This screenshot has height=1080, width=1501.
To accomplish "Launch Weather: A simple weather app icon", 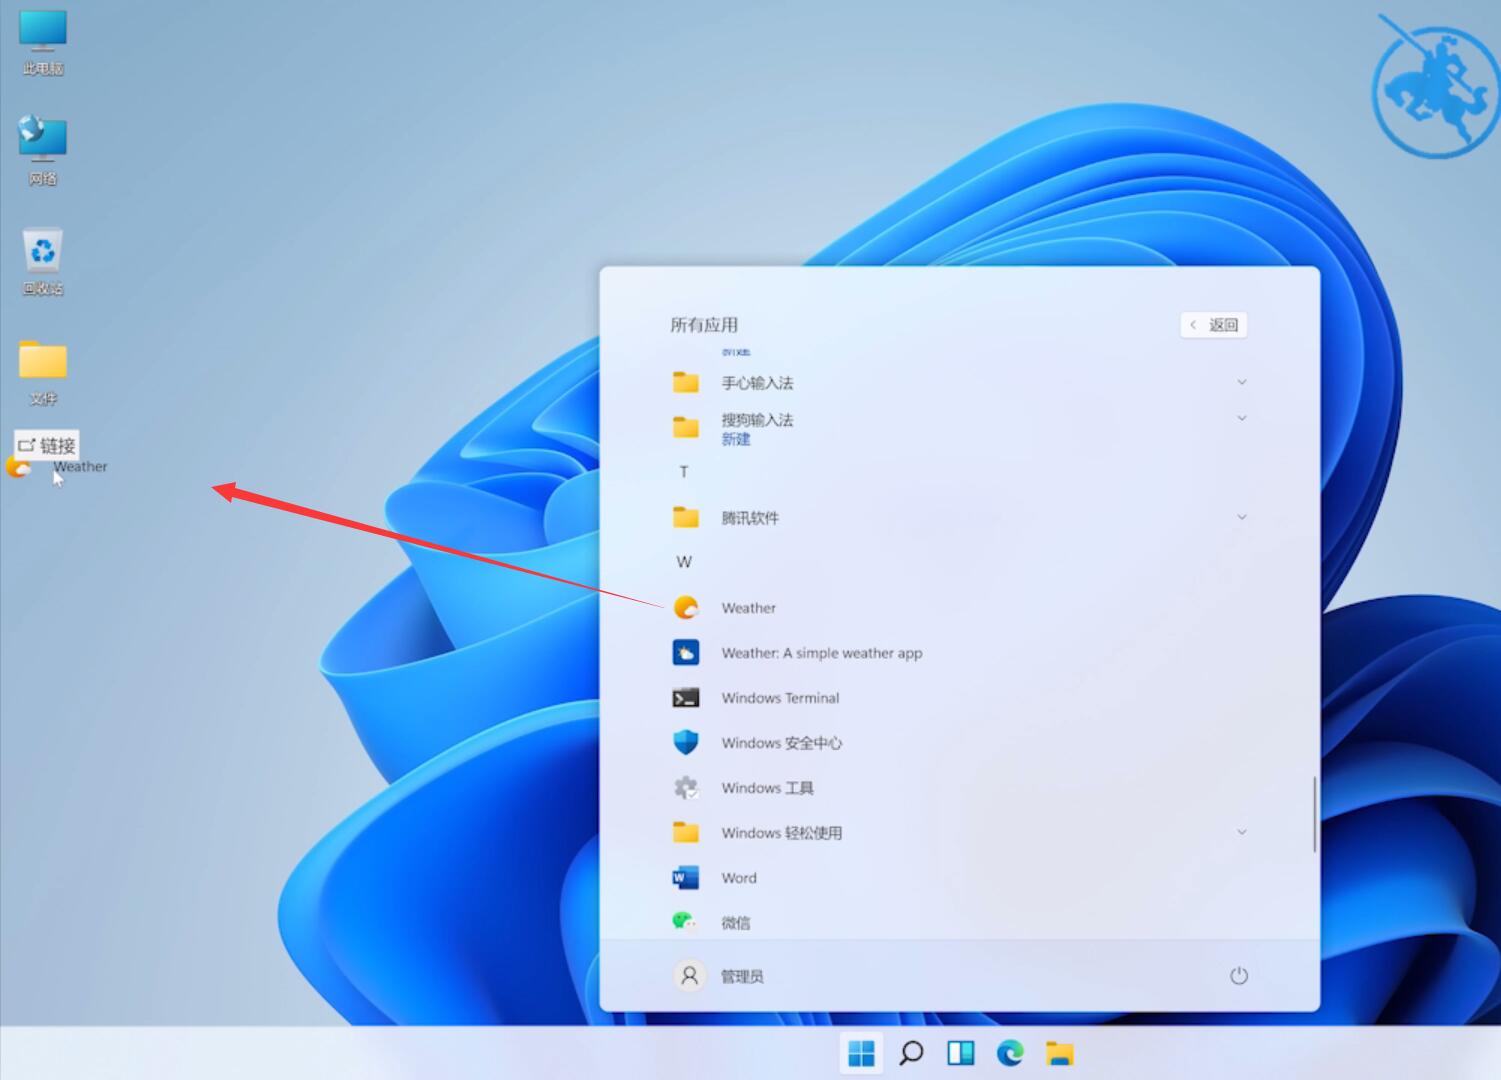I will [686, 653].
